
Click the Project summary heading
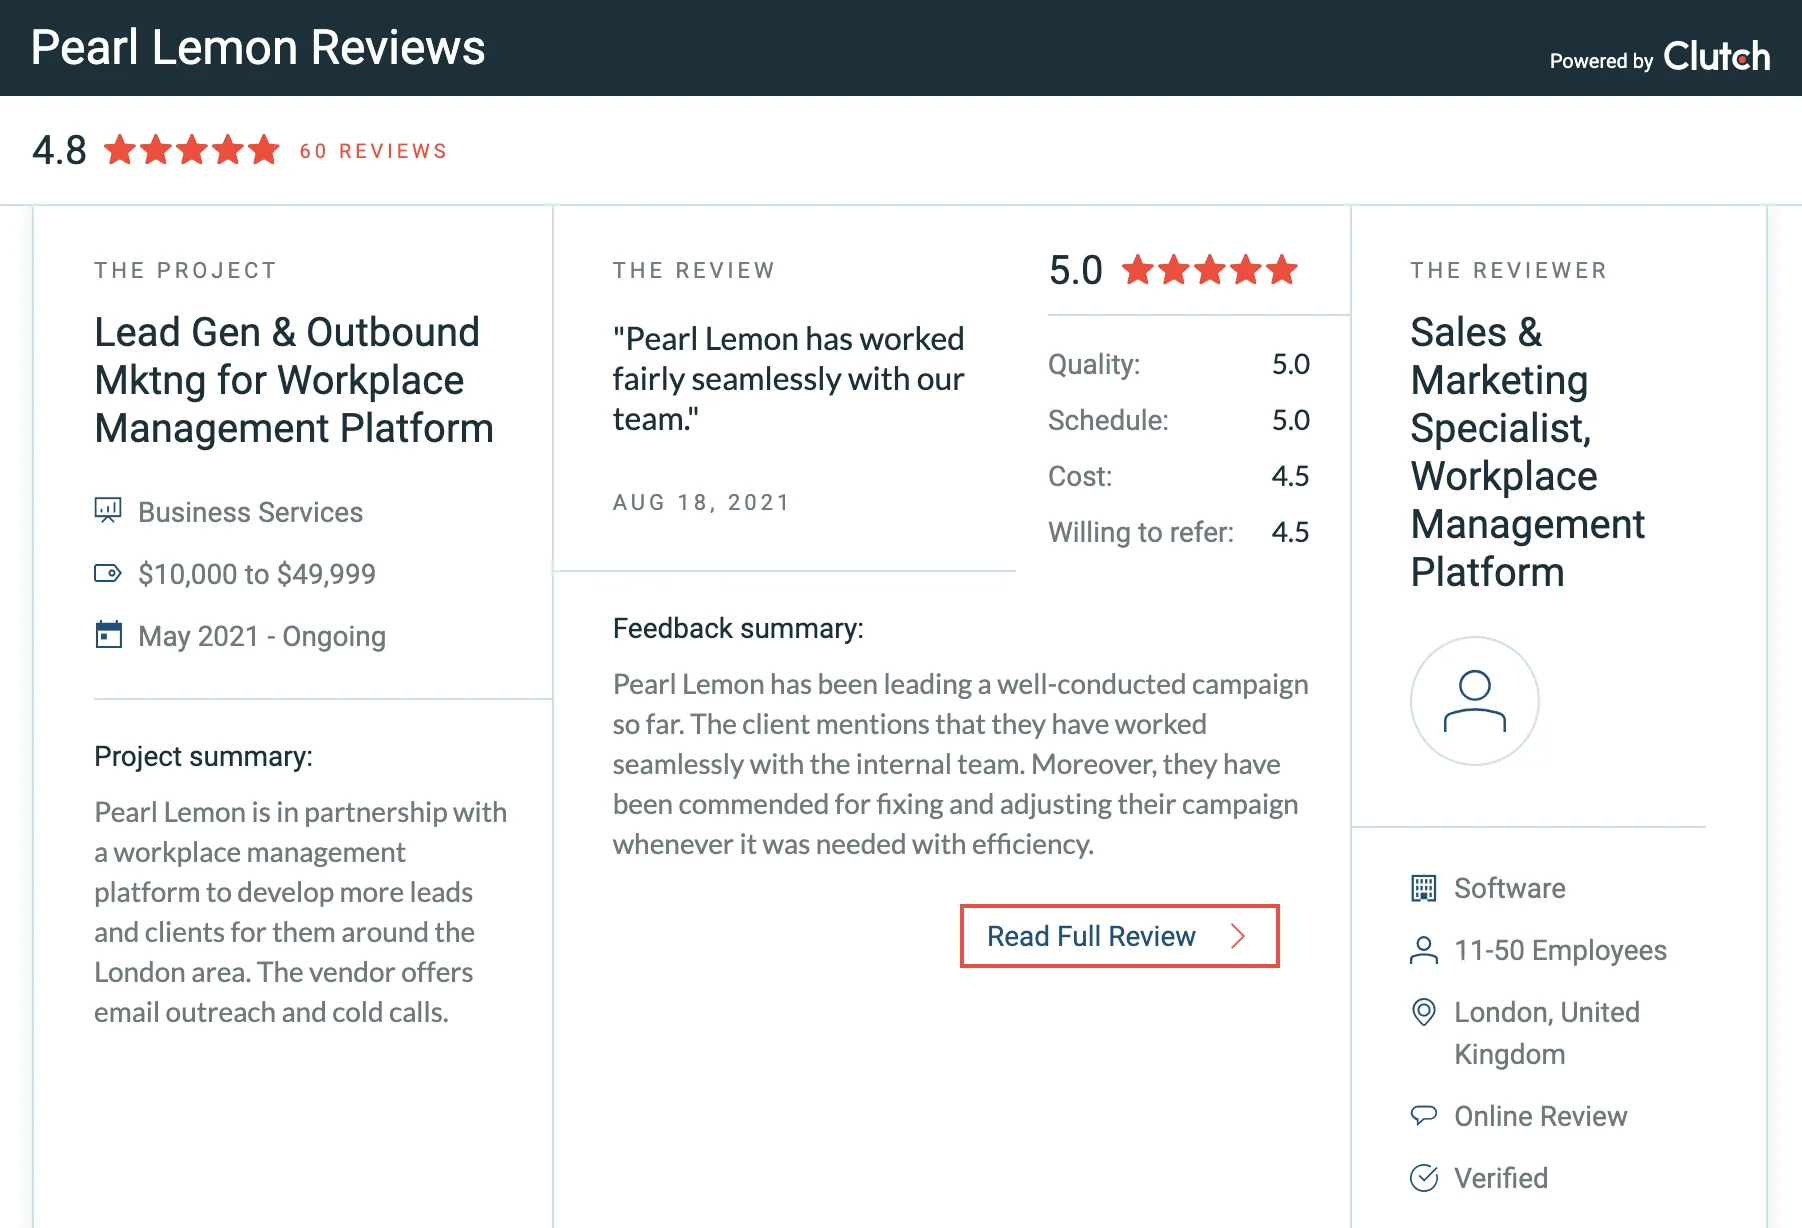point(203,756)
